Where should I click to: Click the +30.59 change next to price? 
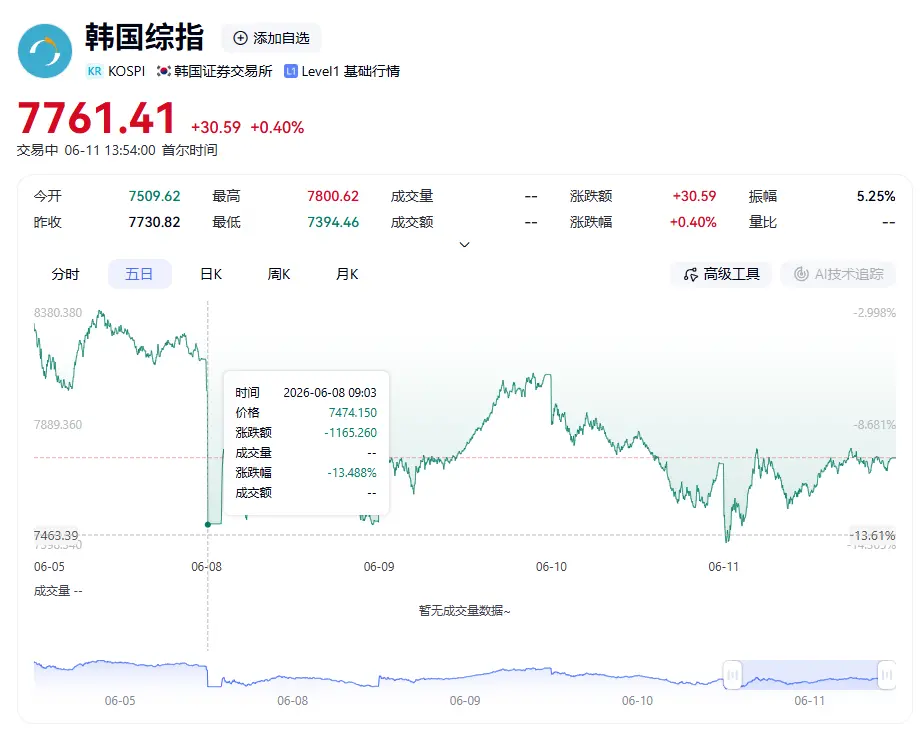[x=216, y=127]
